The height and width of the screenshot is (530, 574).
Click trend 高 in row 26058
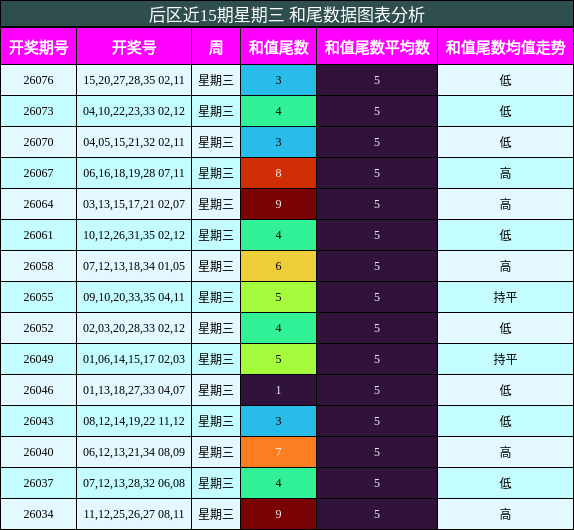506,266
